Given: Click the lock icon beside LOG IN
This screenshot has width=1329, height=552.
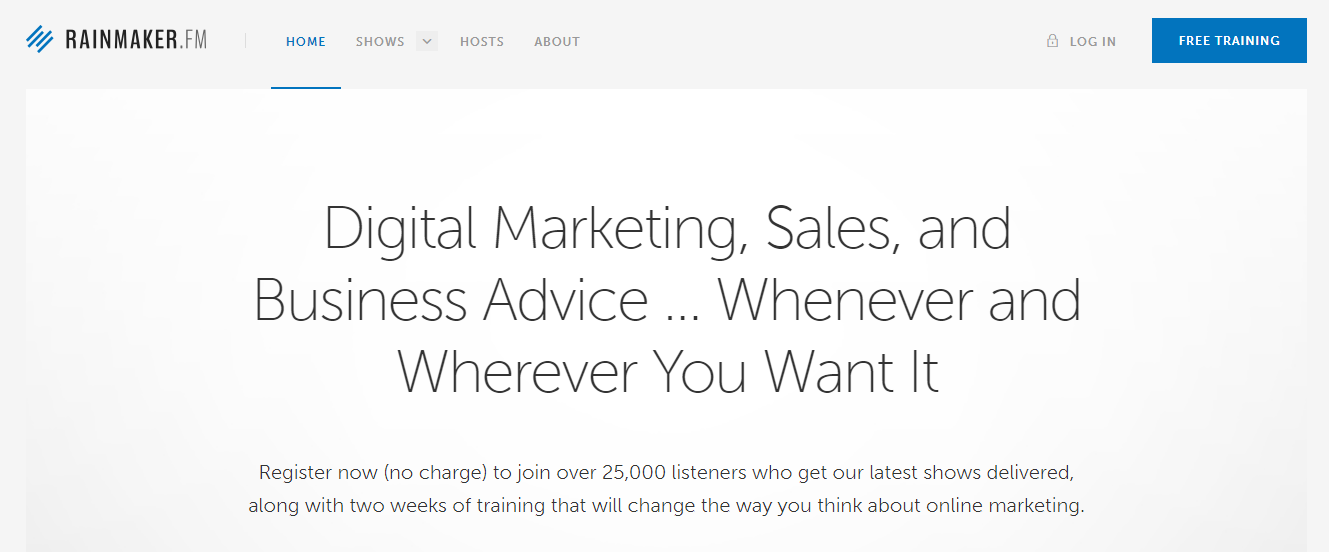Looking at the screenshot, I should 1052,41.
